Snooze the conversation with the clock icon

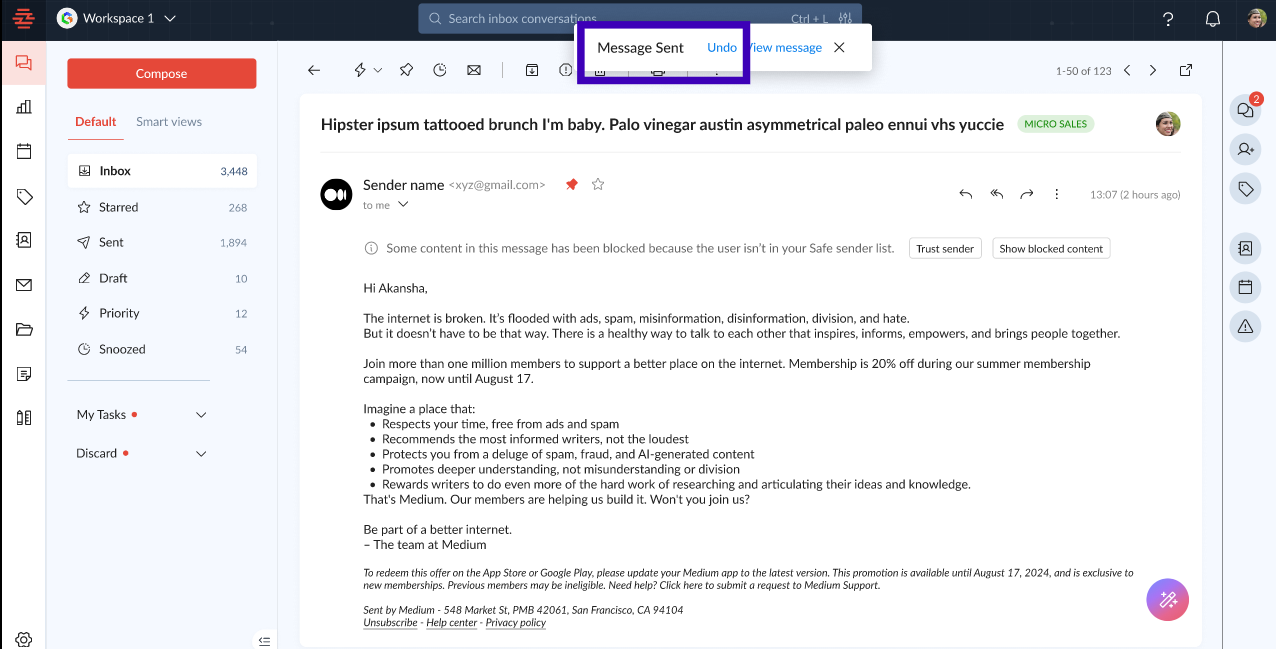[x=440, y=70]
